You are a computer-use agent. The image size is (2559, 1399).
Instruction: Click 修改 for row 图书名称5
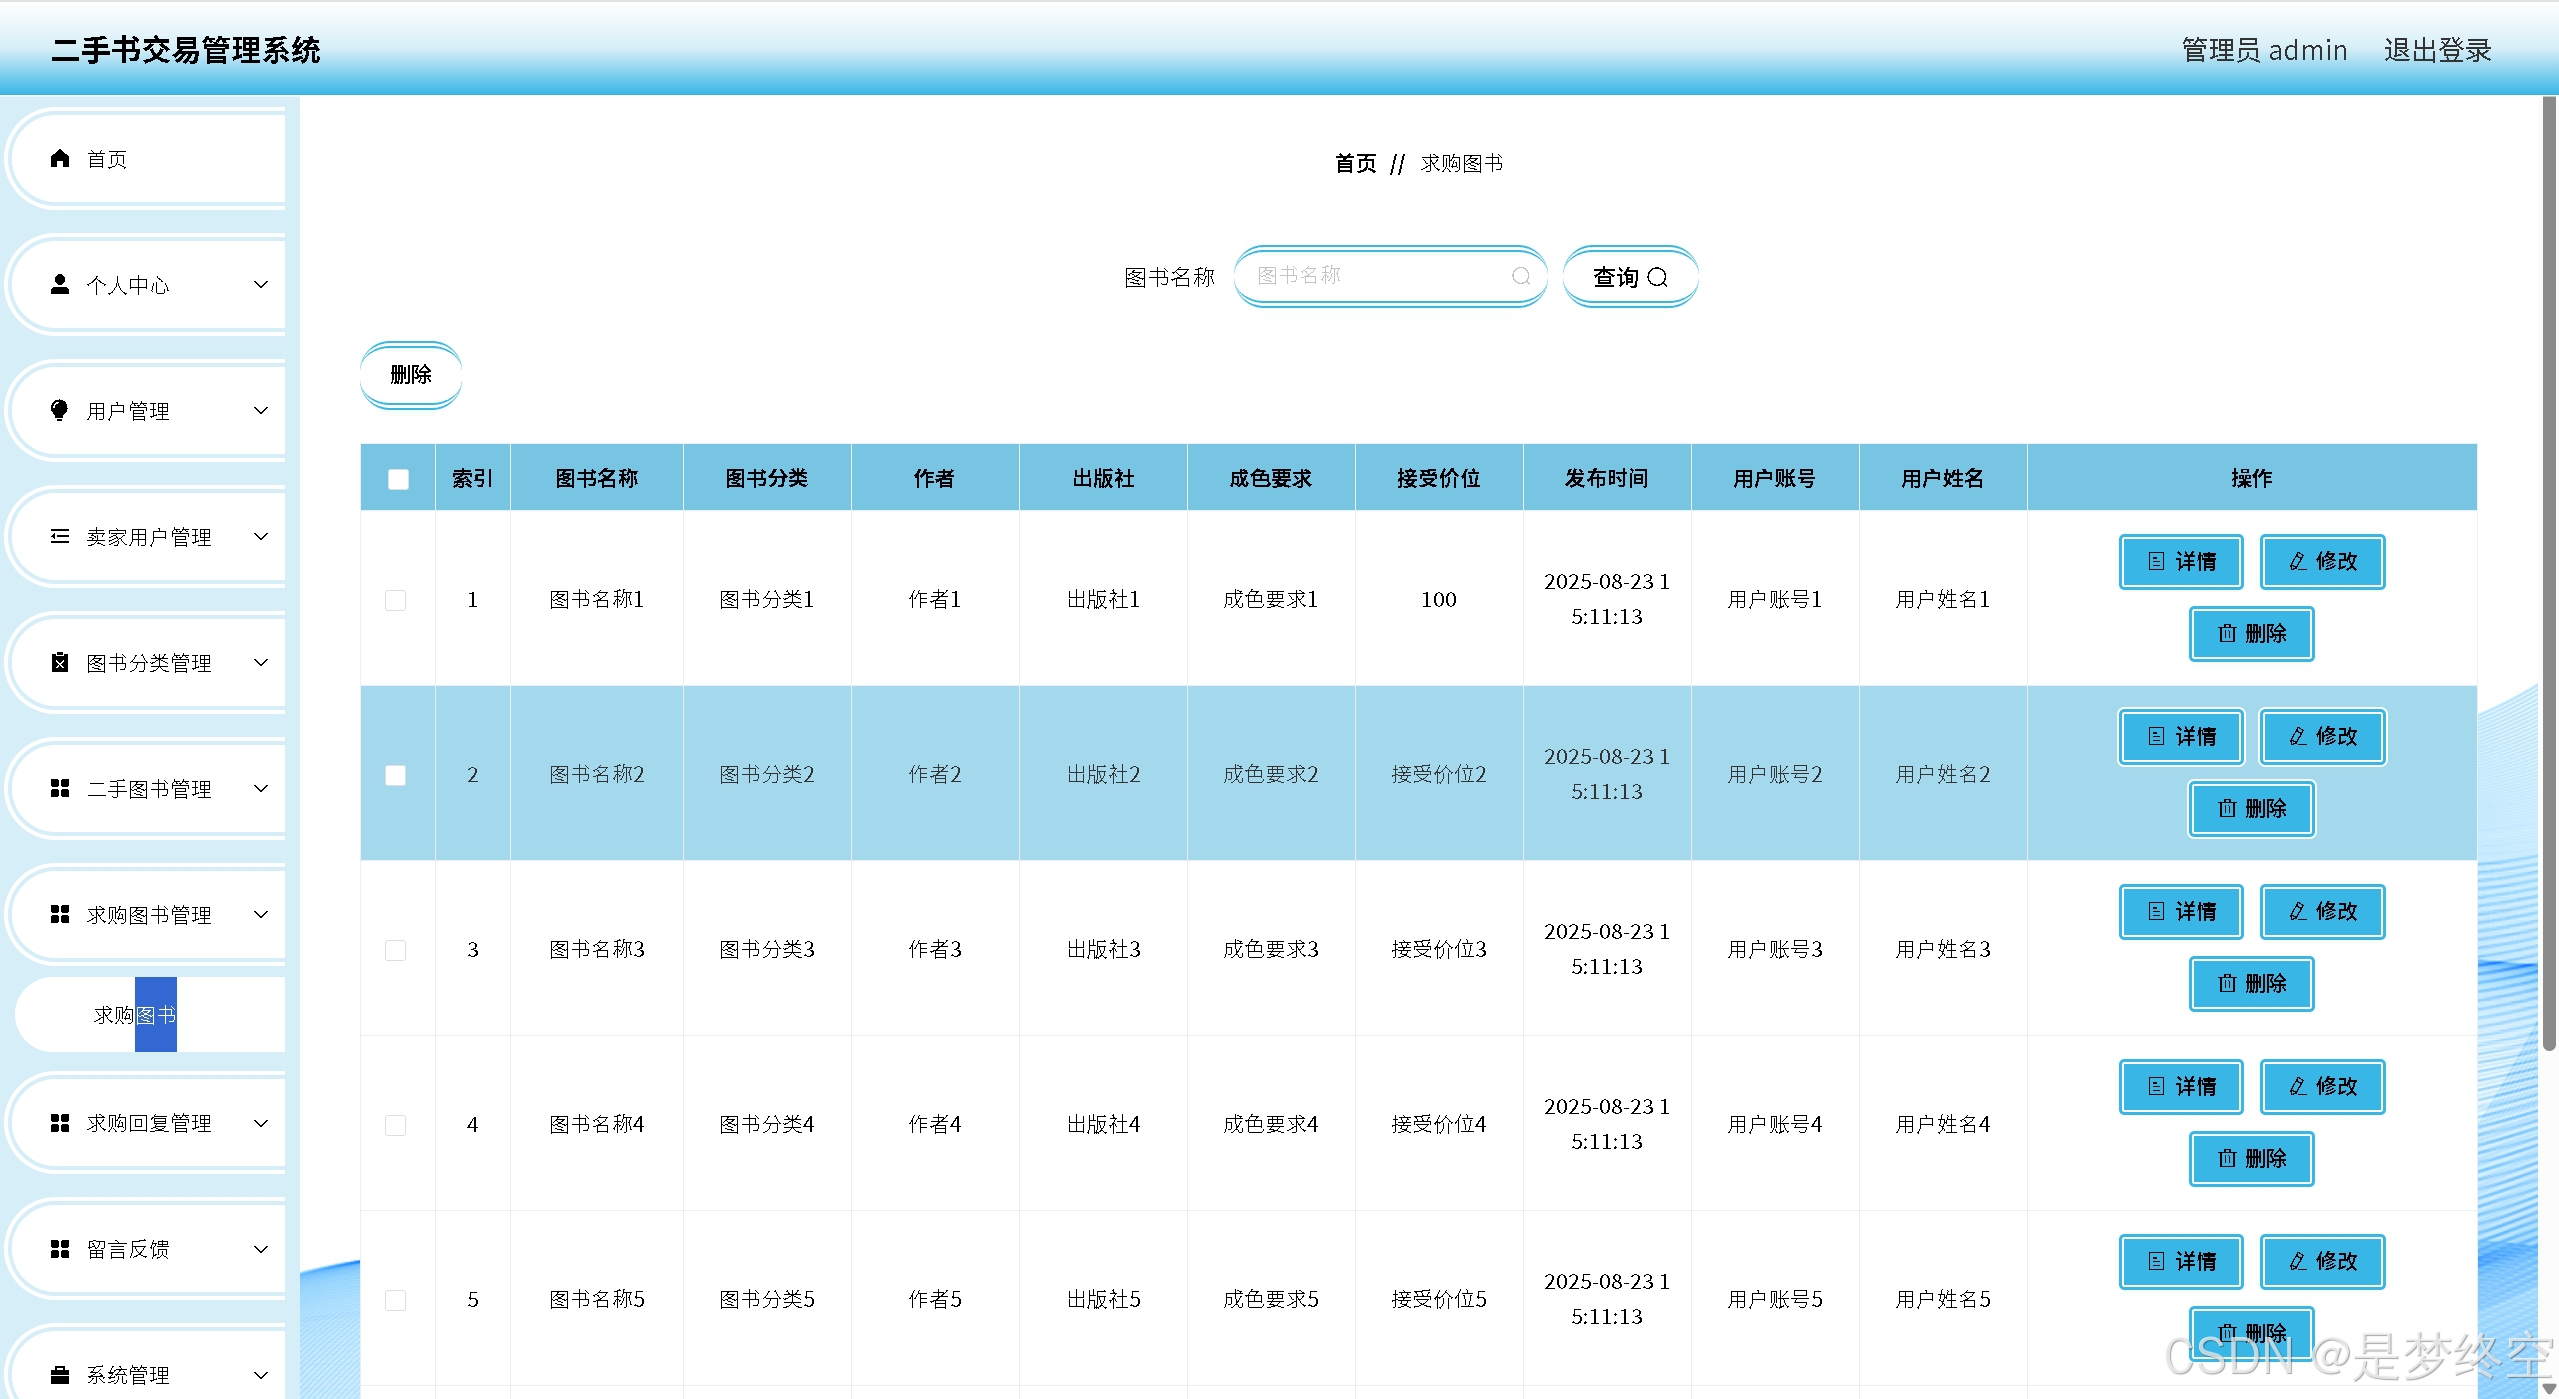click(x=2322, y=1262)
